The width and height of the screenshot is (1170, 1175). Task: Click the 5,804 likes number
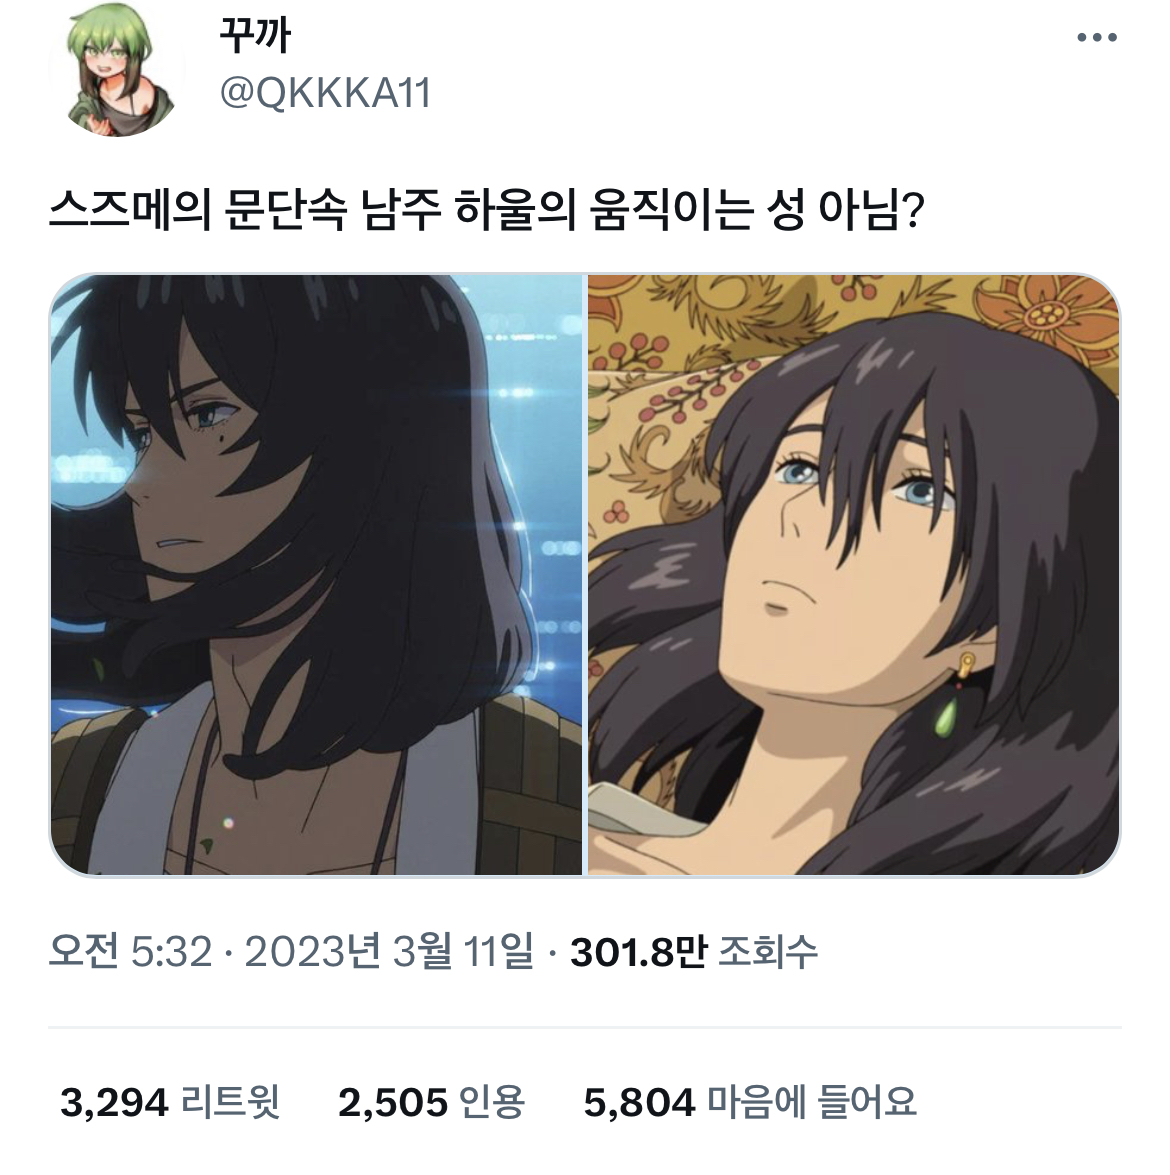pyautogui.click(x=639, y=1103)
